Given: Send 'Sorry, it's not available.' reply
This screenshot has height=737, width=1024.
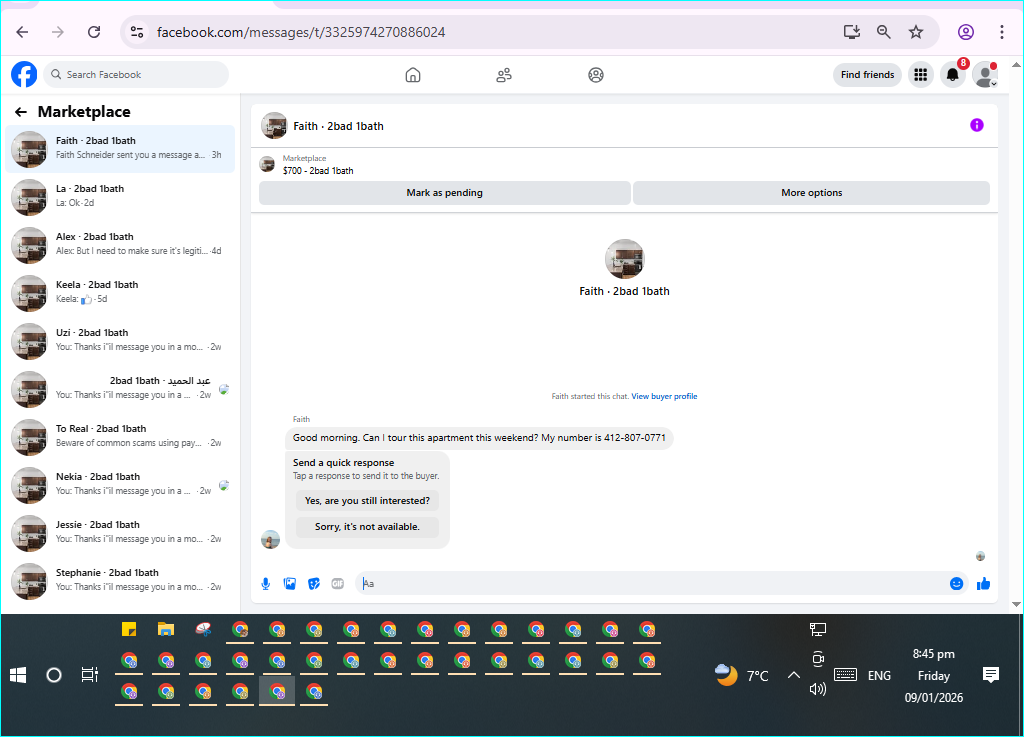Looking at the screenshot, I should pos(367,527).
